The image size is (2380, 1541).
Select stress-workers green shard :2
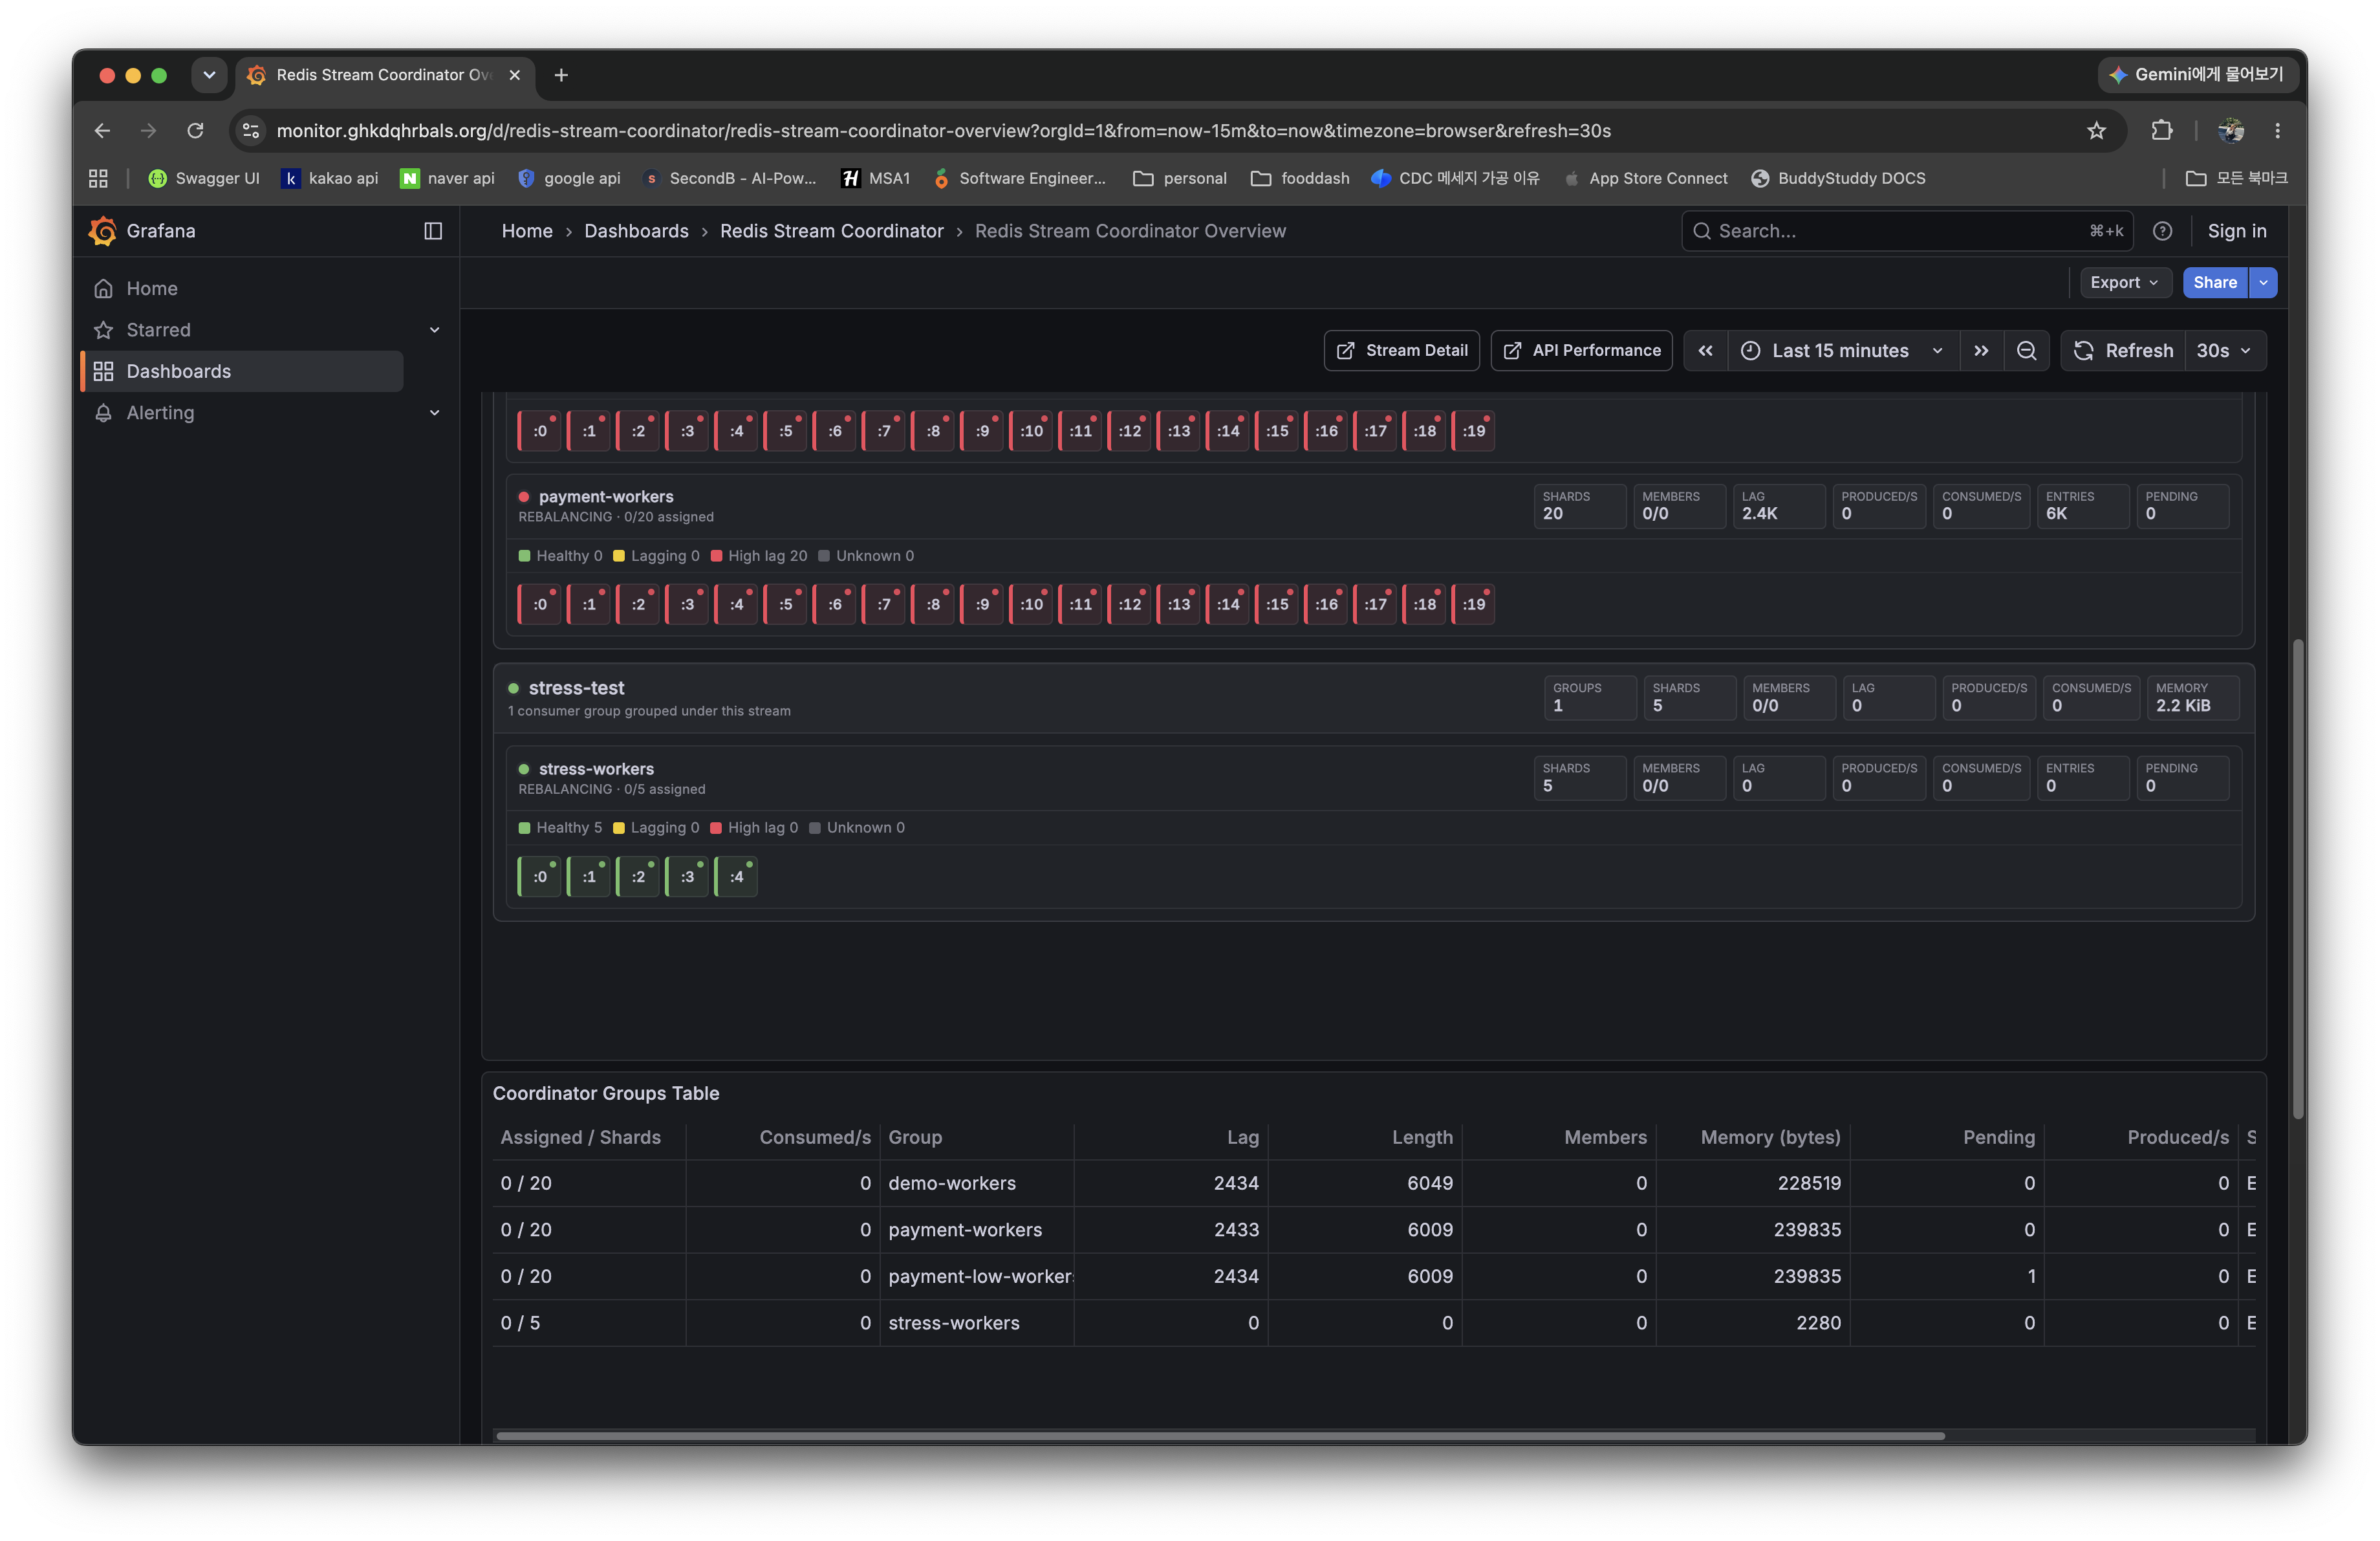(638, 877)
